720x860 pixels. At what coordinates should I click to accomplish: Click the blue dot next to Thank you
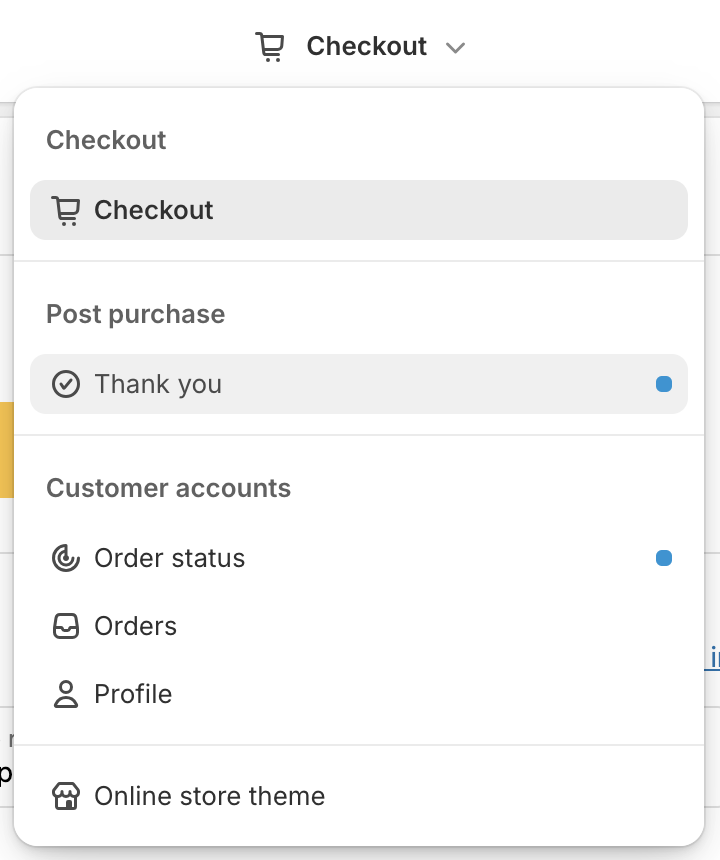pos(663,384)
